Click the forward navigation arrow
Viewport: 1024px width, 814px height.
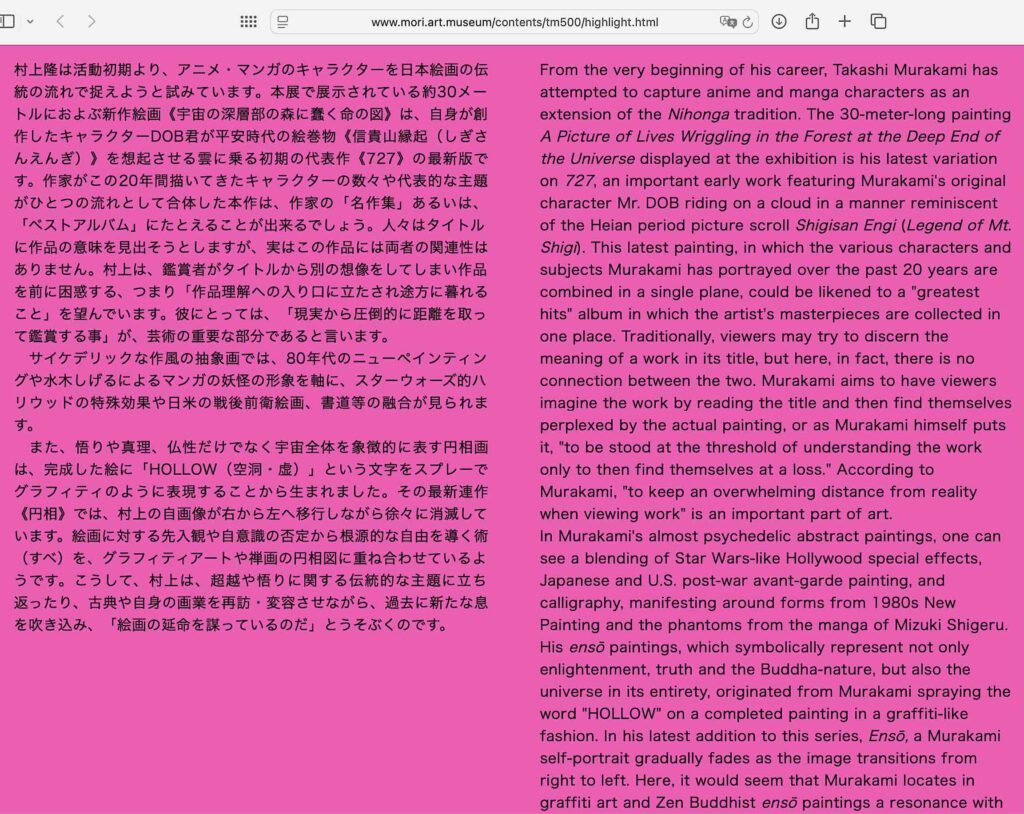point(92,21)
